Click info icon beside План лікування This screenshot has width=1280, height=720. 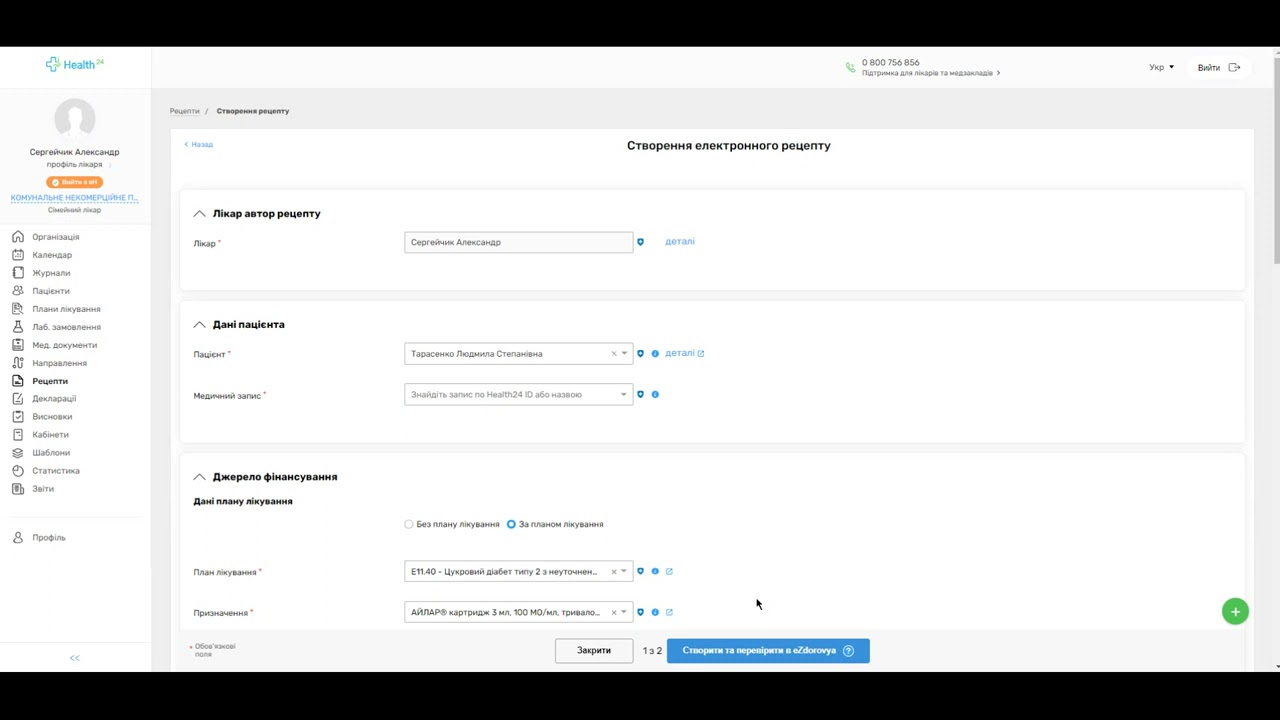coord(655,571)
